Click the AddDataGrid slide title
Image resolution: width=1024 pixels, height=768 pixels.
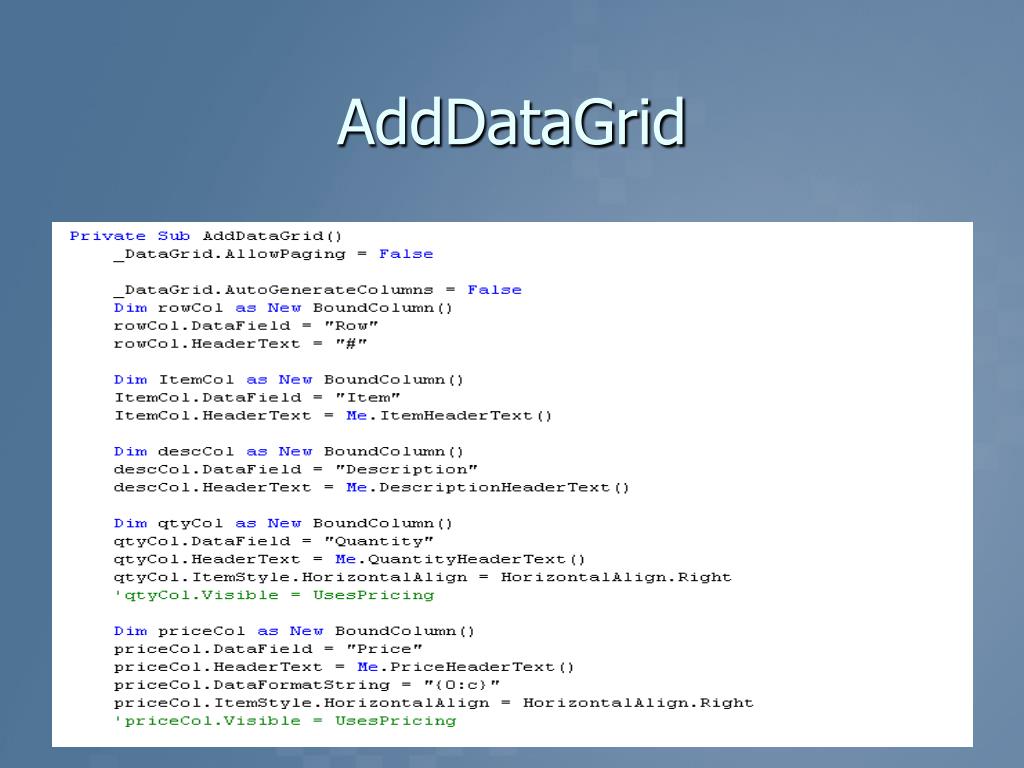[x=511, y=121]
